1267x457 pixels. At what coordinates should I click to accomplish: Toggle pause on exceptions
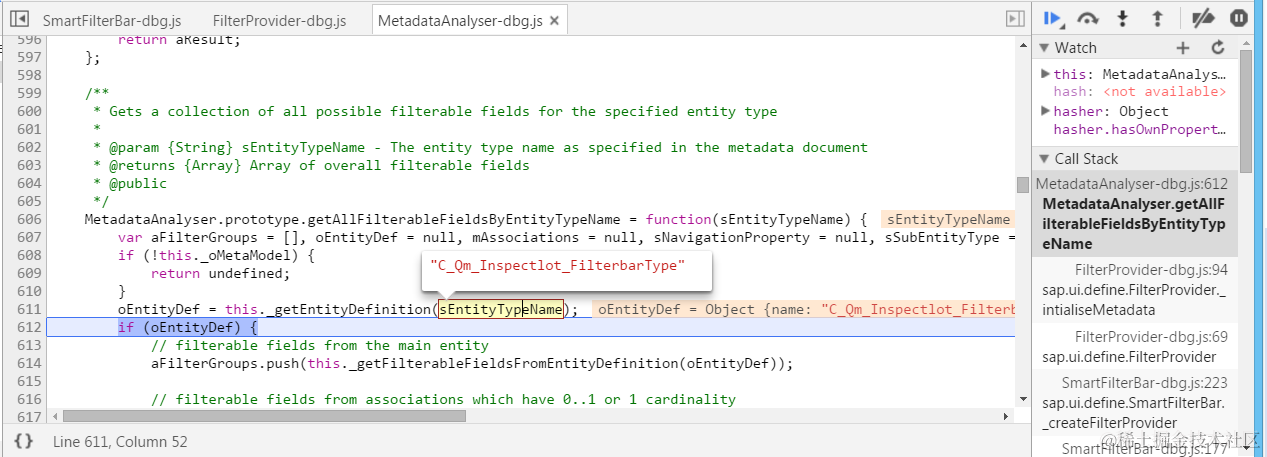pos(1238,18)
